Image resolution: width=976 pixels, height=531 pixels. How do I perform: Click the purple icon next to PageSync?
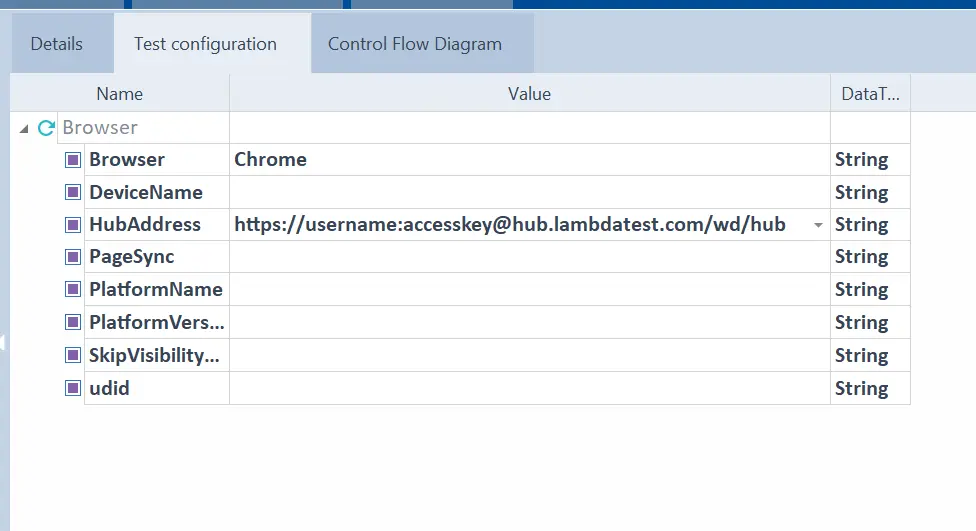73,257
